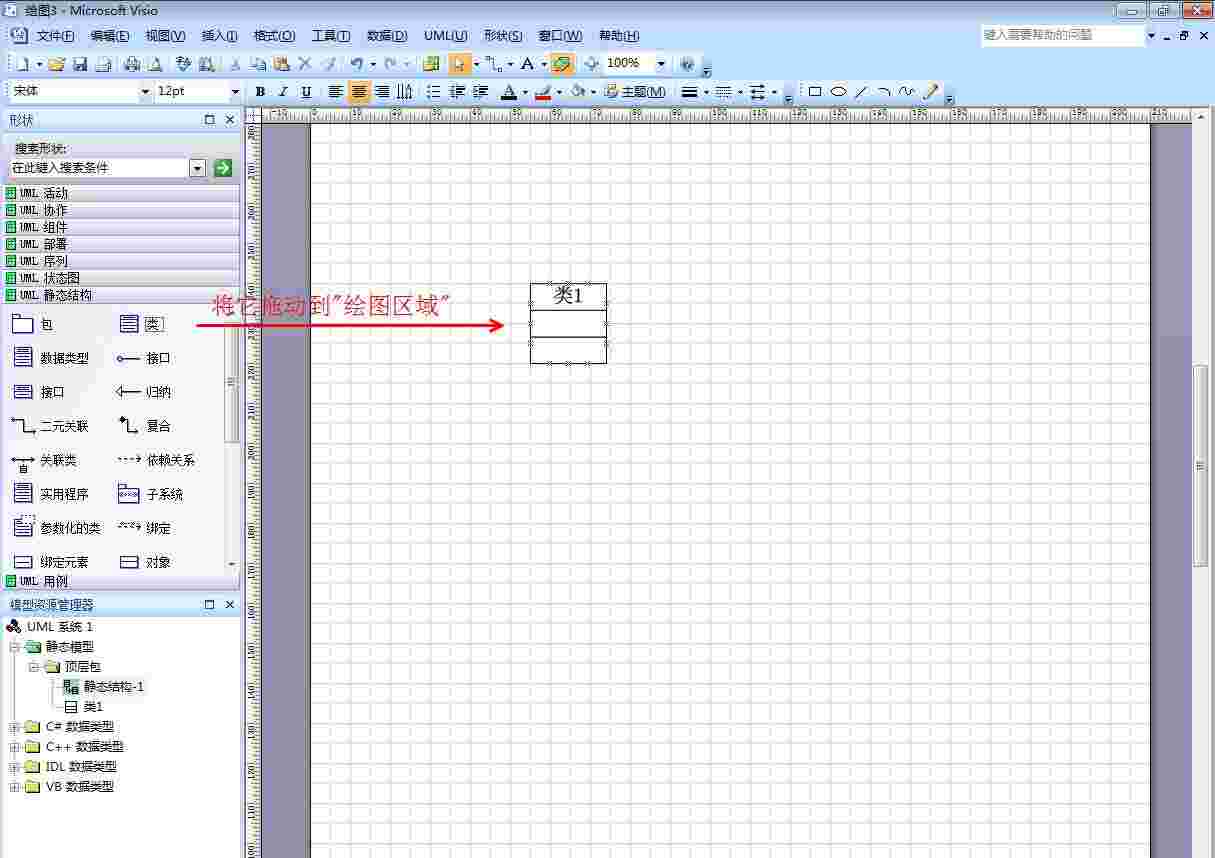The height and width of the screenshot is (858, 1215).
Task: Click the Print icon on the toolbar
Action: [x=129, y=63]
